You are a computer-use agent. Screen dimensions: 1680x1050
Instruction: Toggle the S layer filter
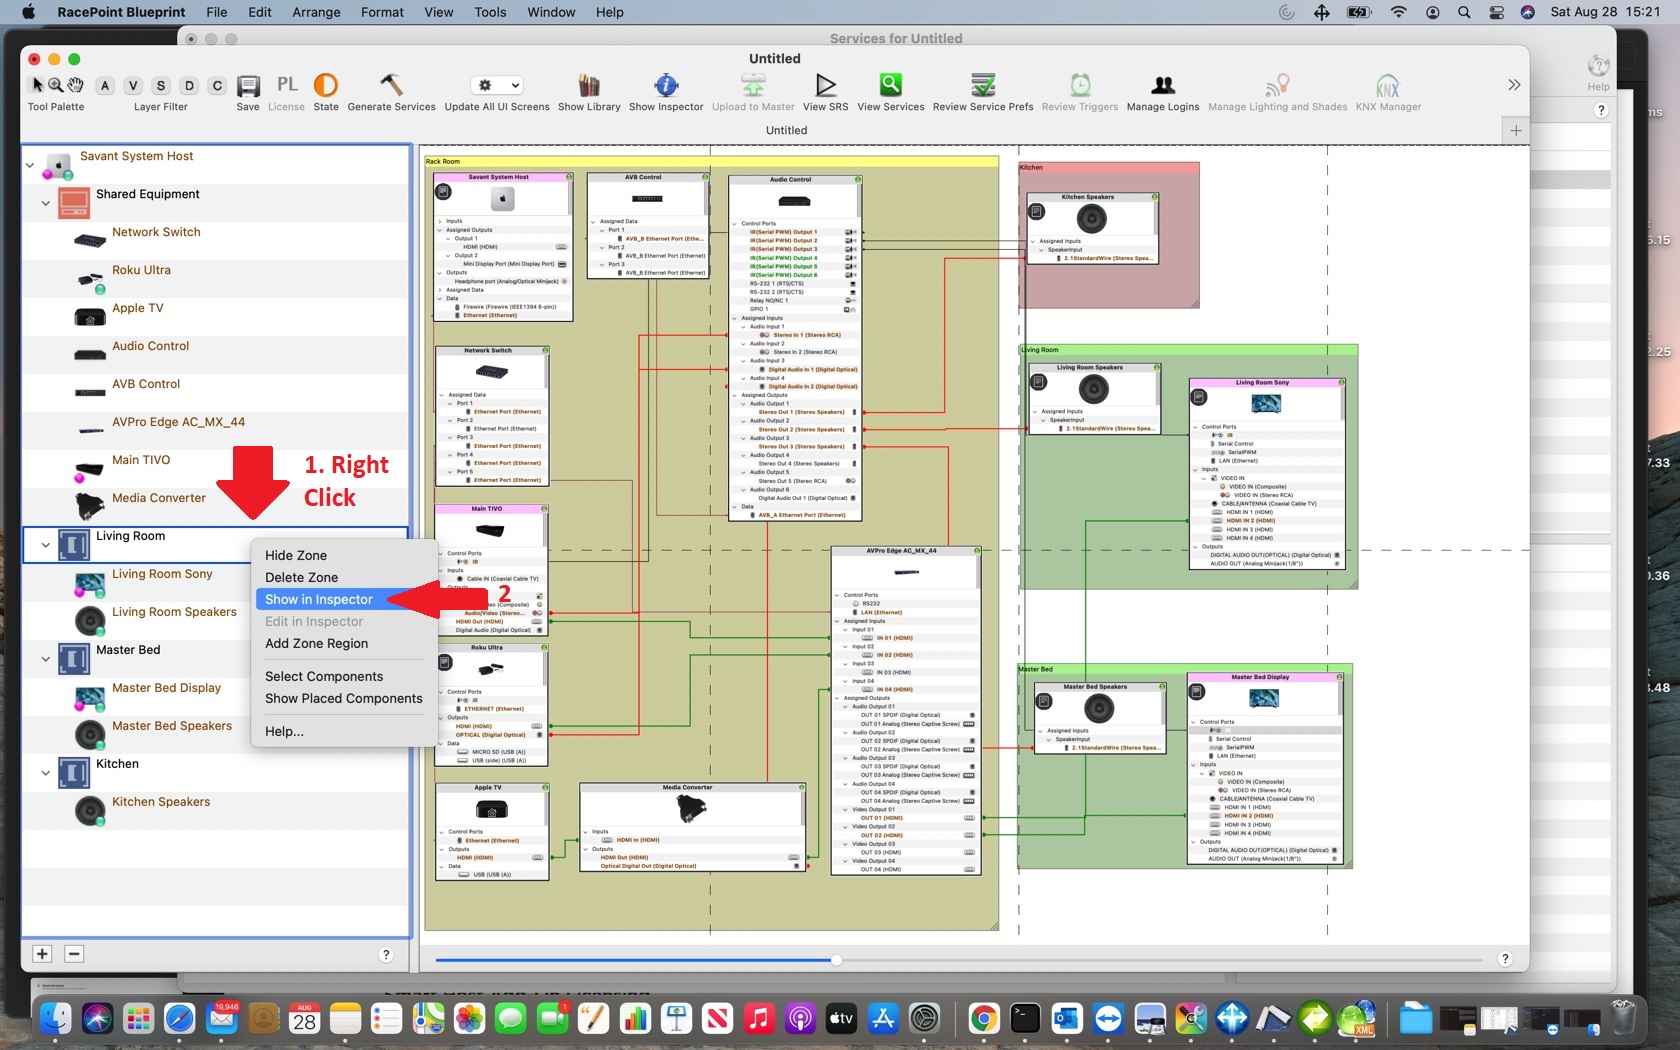[161, 86]
